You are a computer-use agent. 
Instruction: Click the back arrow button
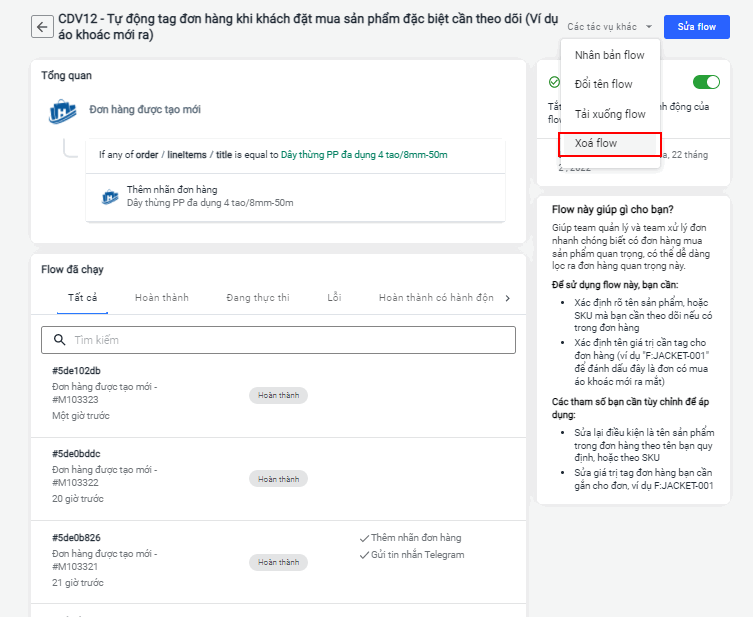(42, 26)
